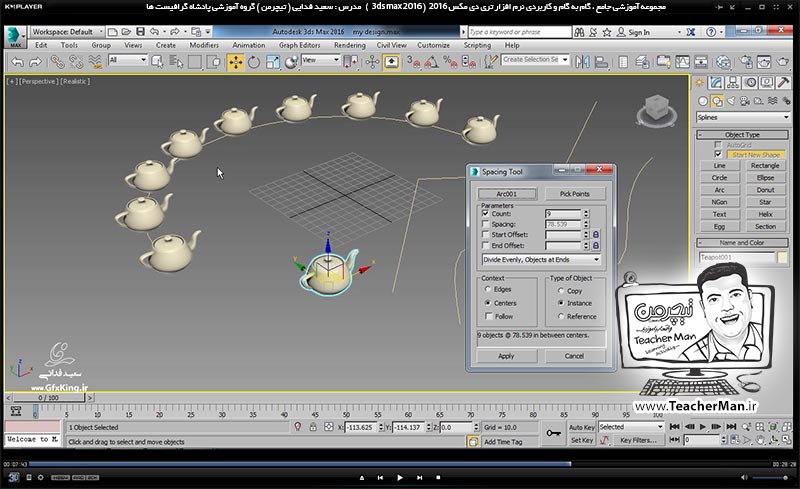
Task: Click the Save File icon in quick access toolbar
Action: click(140, 32)
